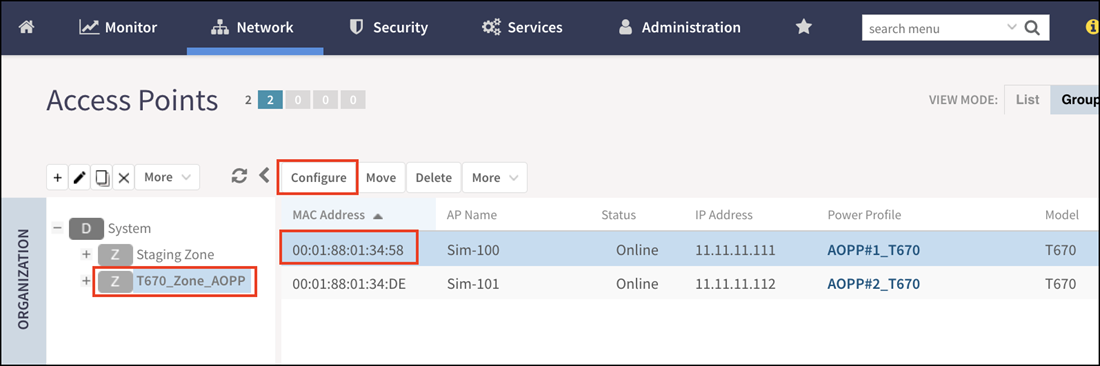Clone the selected zone icon
Screen dimensions: 1100x366
[x=102, y=177]
